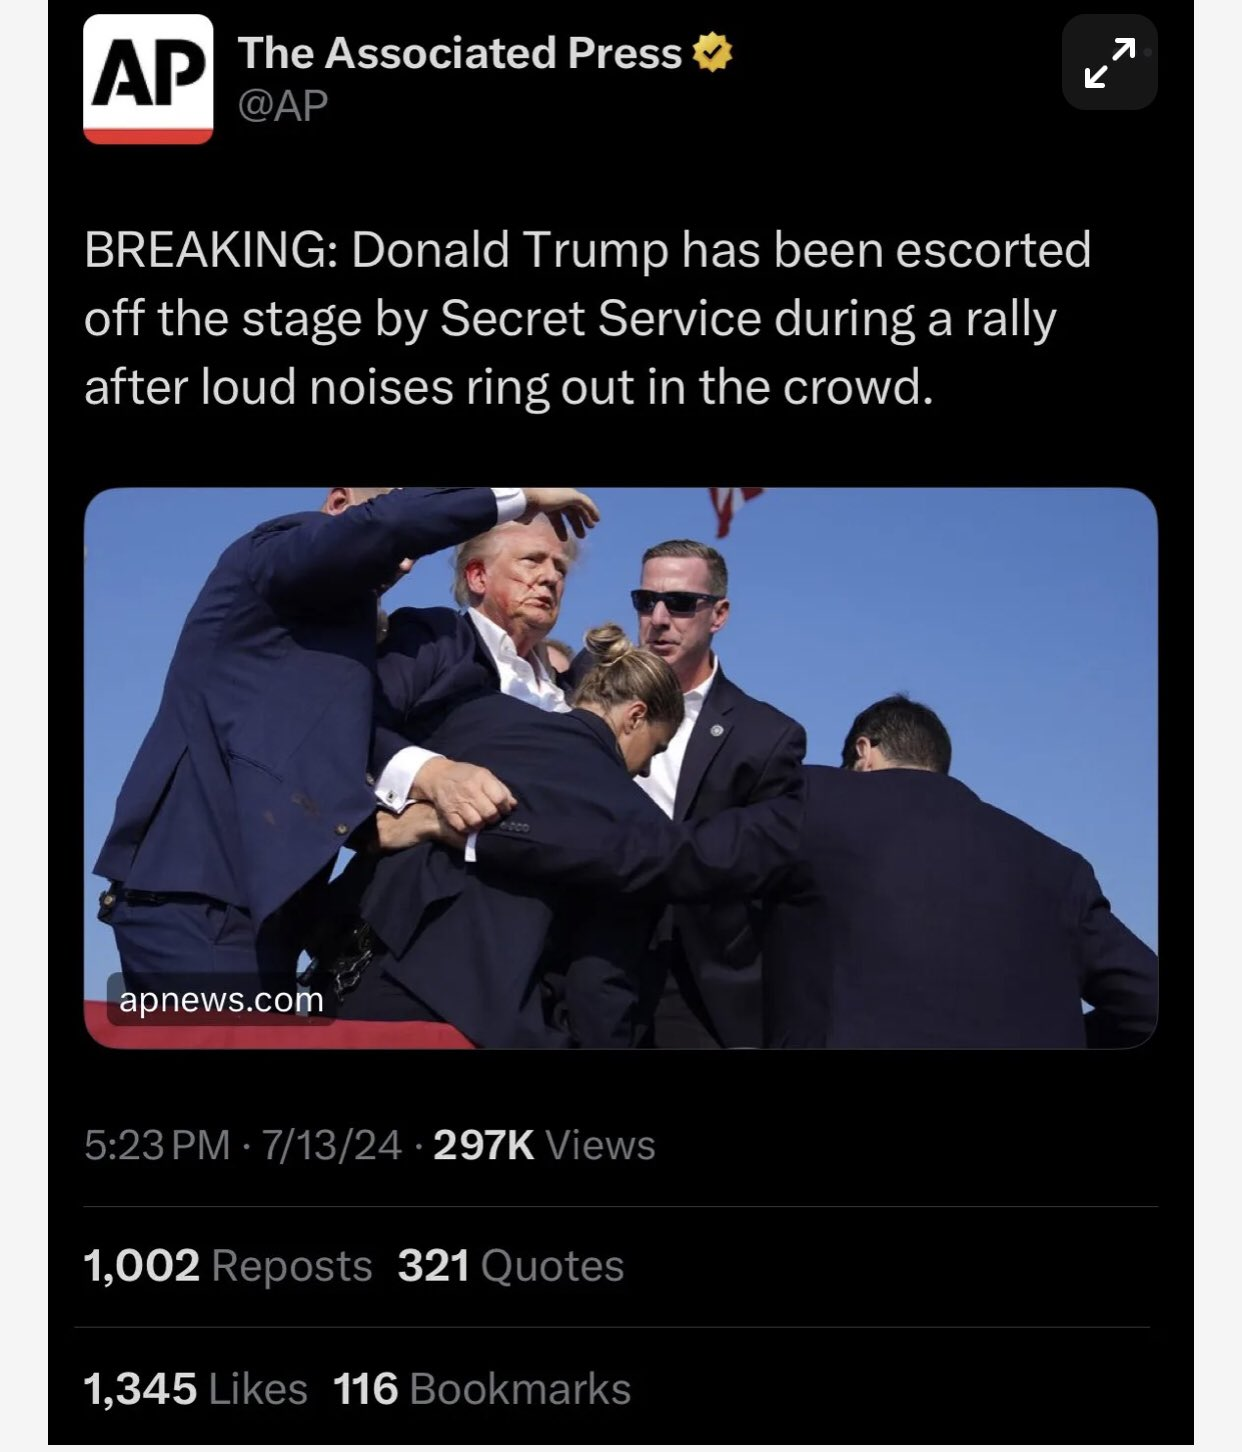The width and height of the screenshot is (1242, 1452).
Task: Open the 1,002 Reposts list
Action: tap(228, 1266)
